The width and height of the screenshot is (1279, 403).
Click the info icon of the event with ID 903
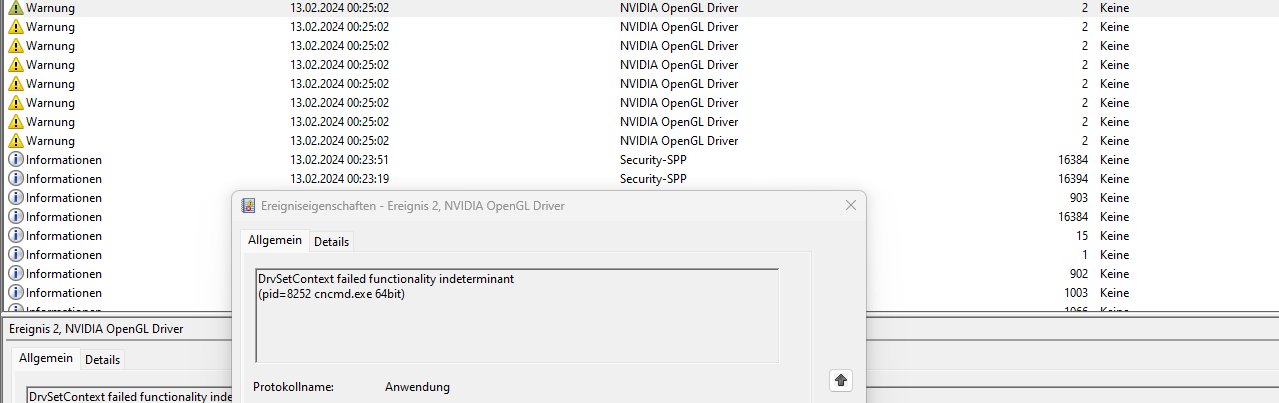15,198
